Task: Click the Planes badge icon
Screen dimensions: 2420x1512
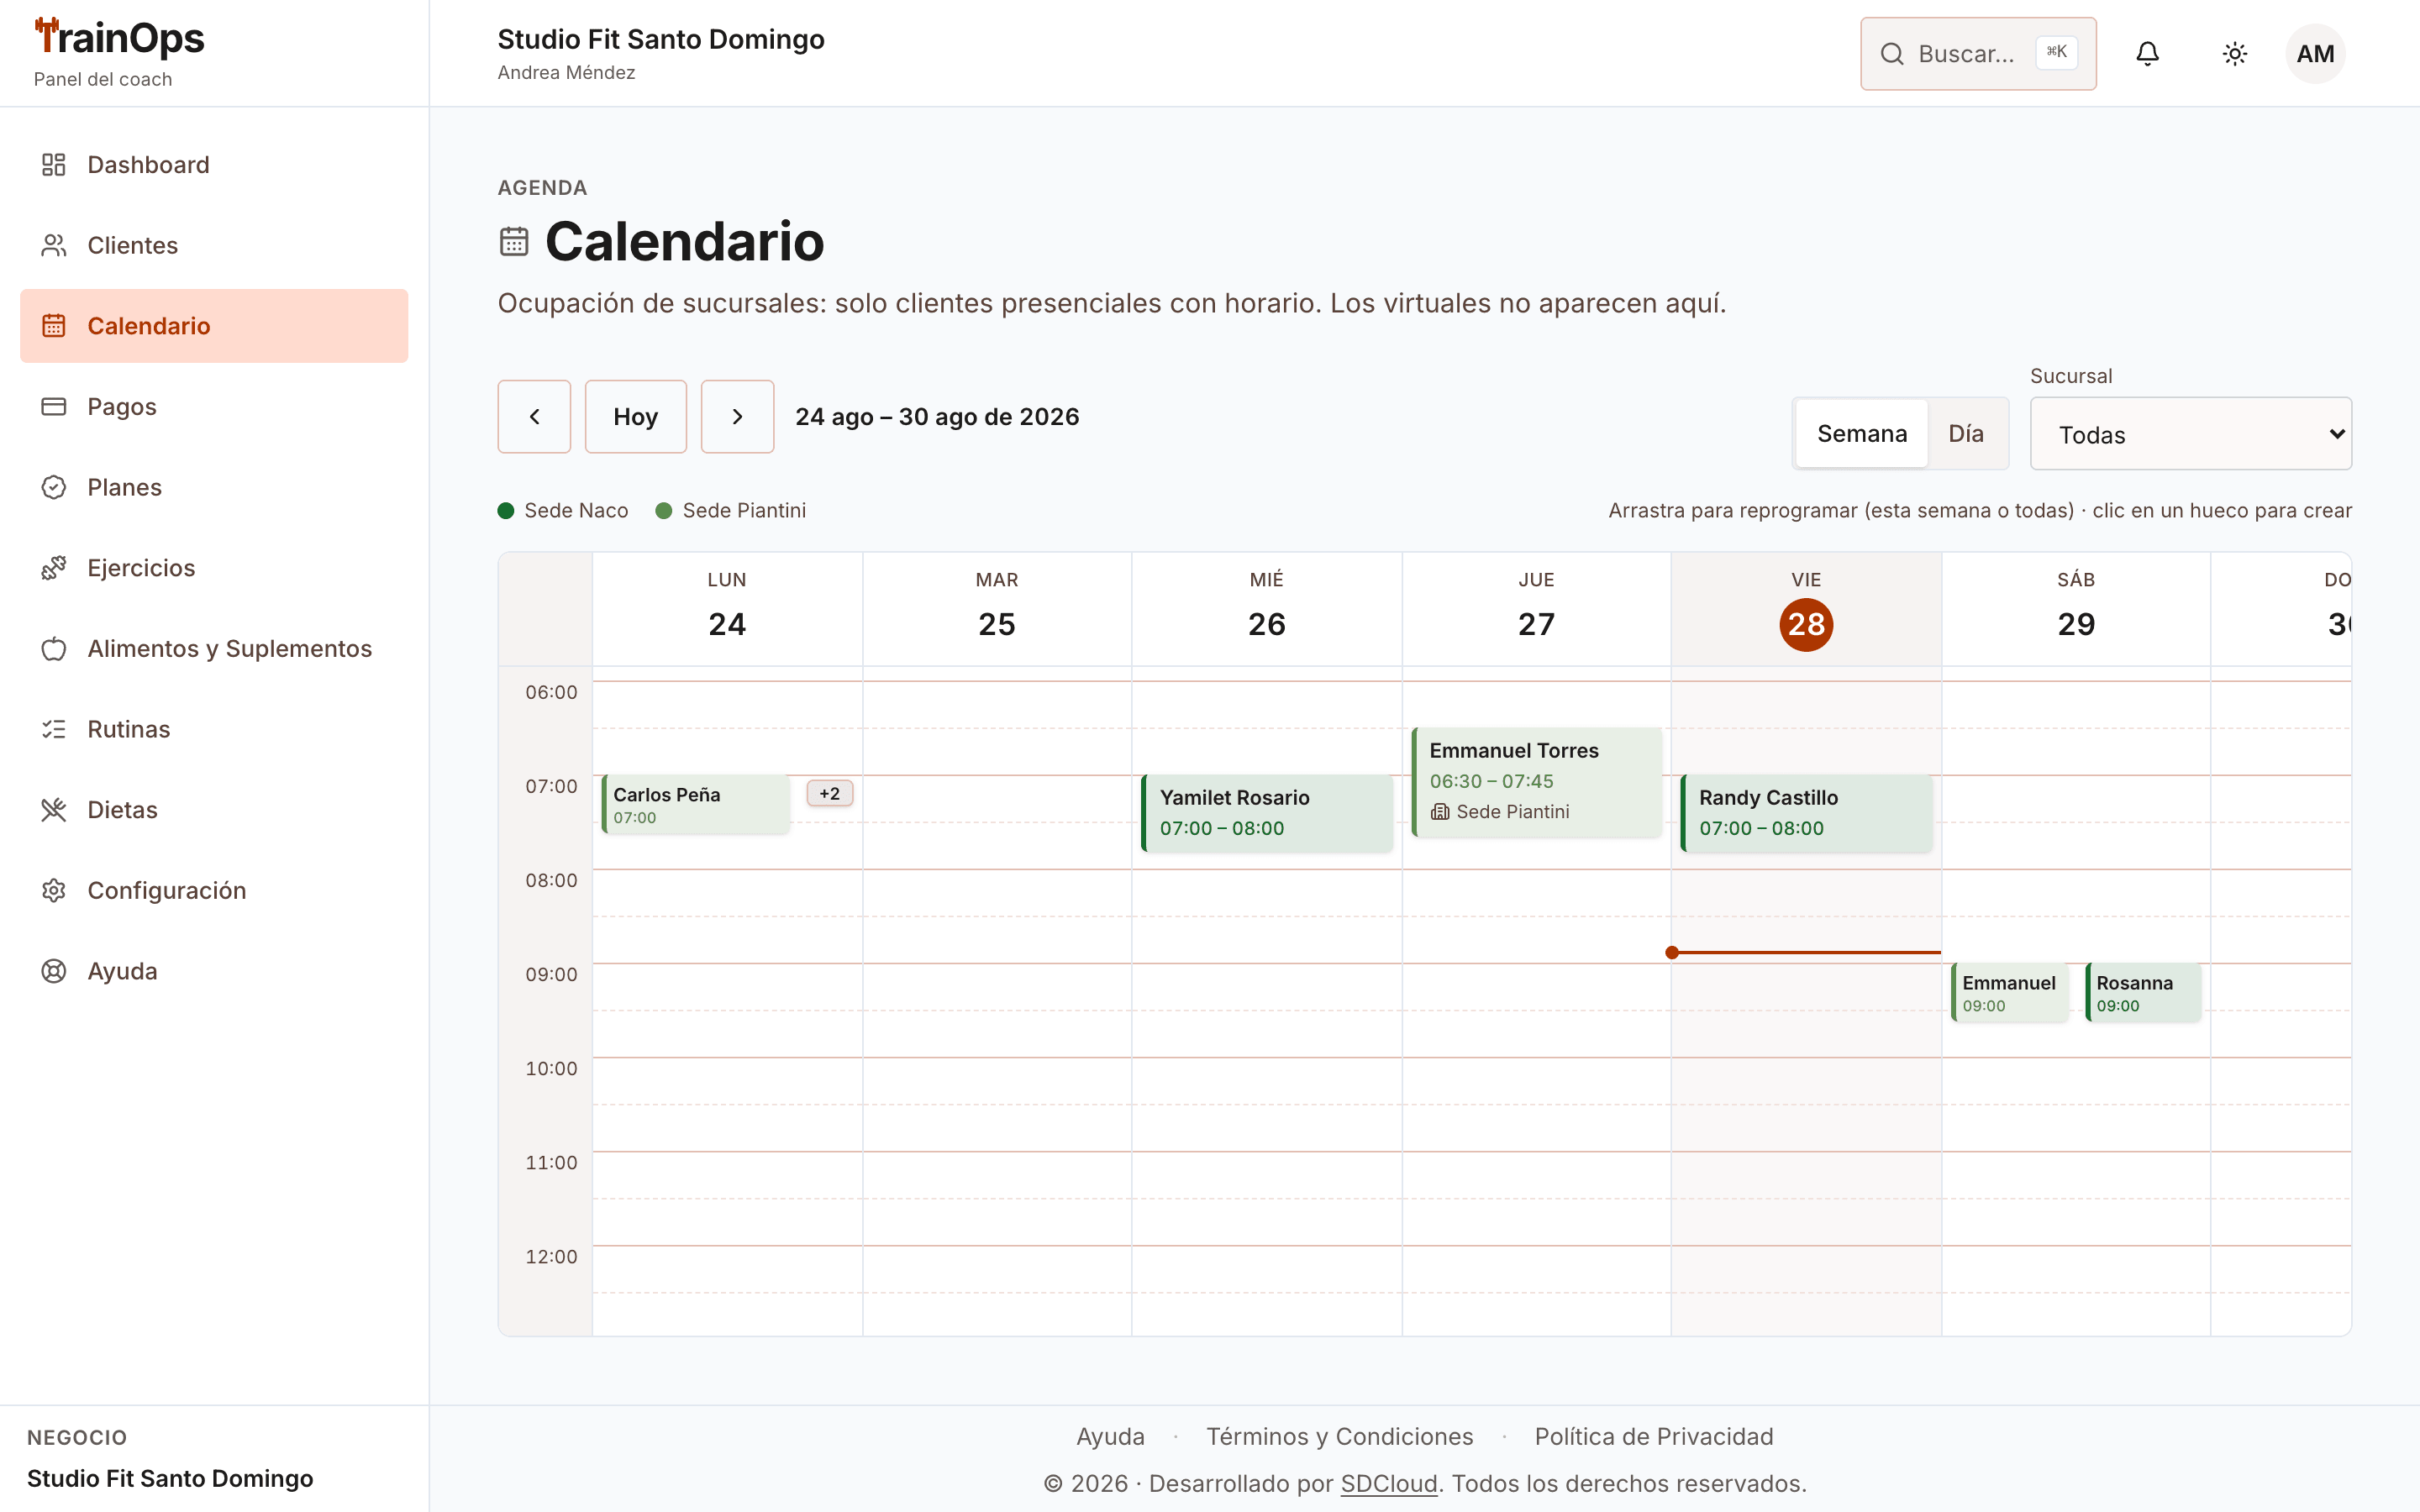Action: [54, 487]
